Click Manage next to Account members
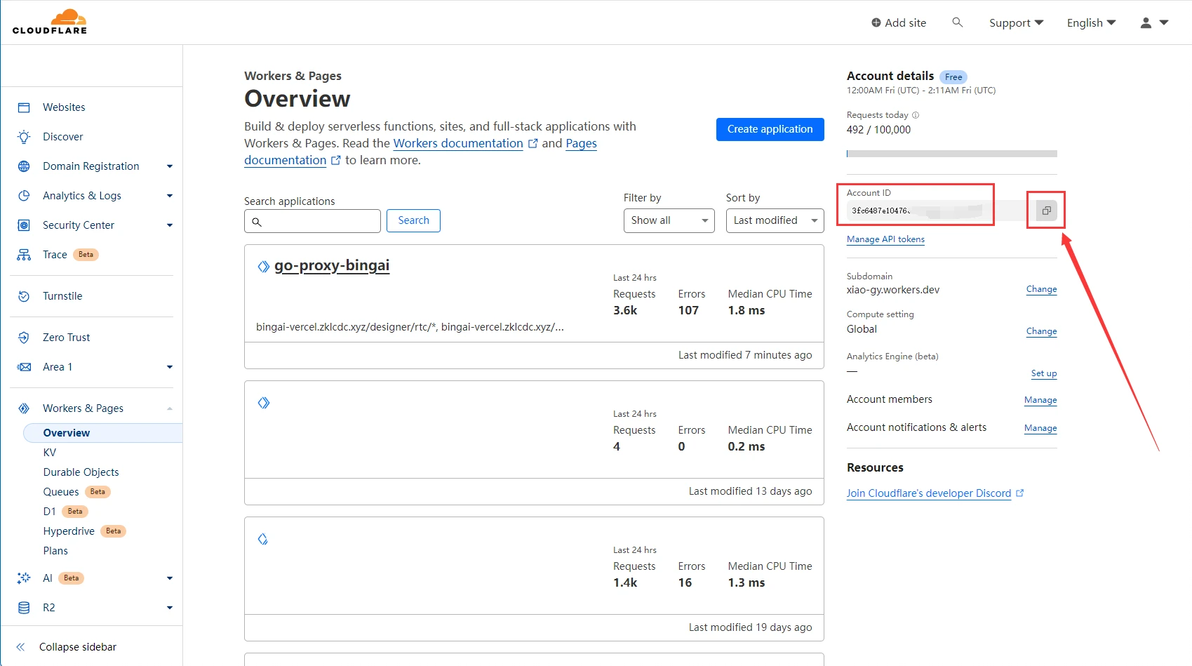 (1041, 400)
